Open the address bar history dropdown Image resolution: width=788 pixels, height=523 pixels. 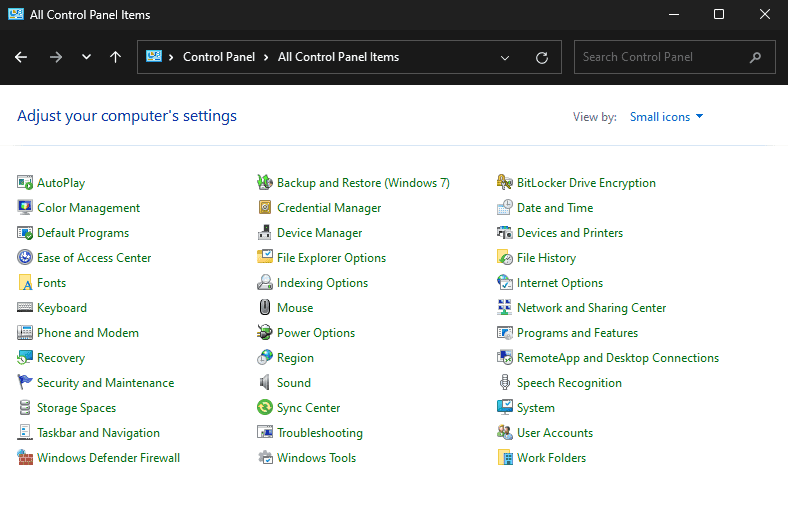point(505,58)
